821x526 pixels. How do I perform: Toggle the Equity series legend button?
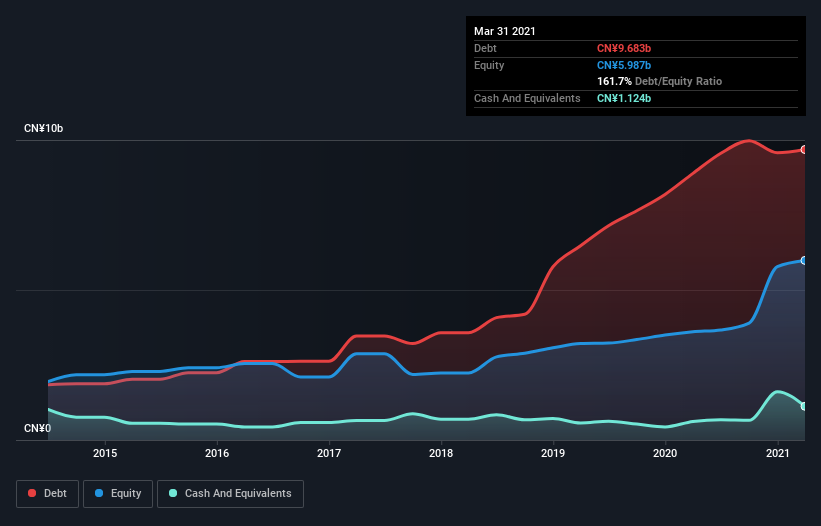118,494
